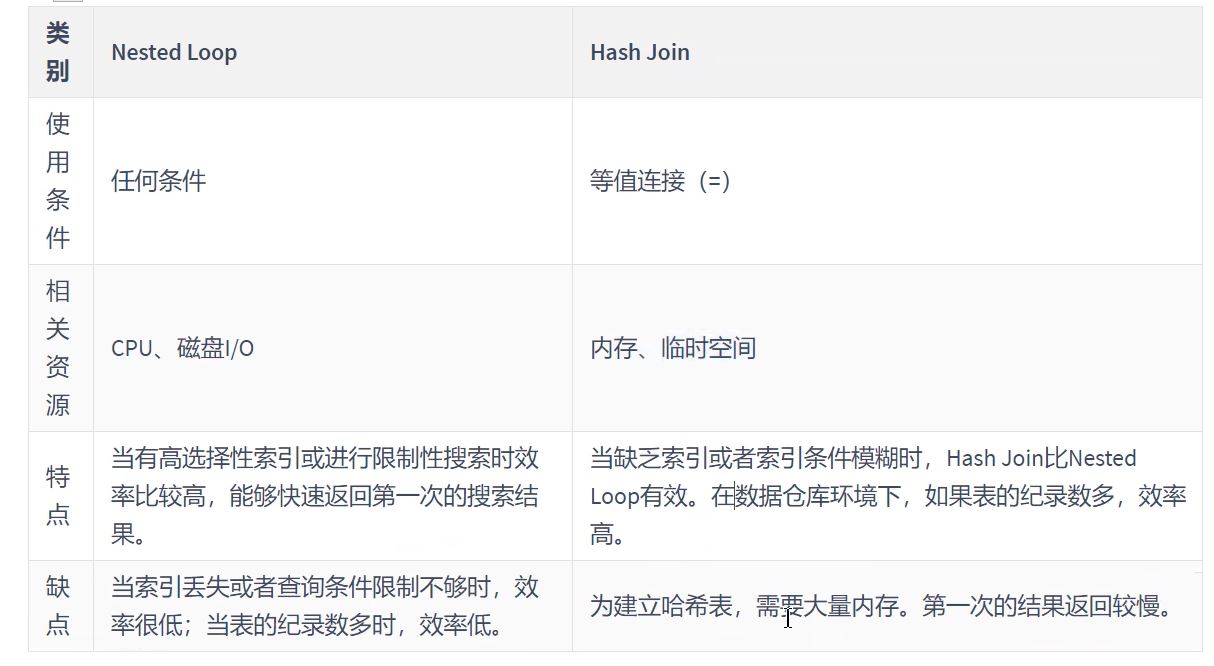Click the 类别 header cell
This screenshot has height=666, width=1214.
[x=60, y=52]
